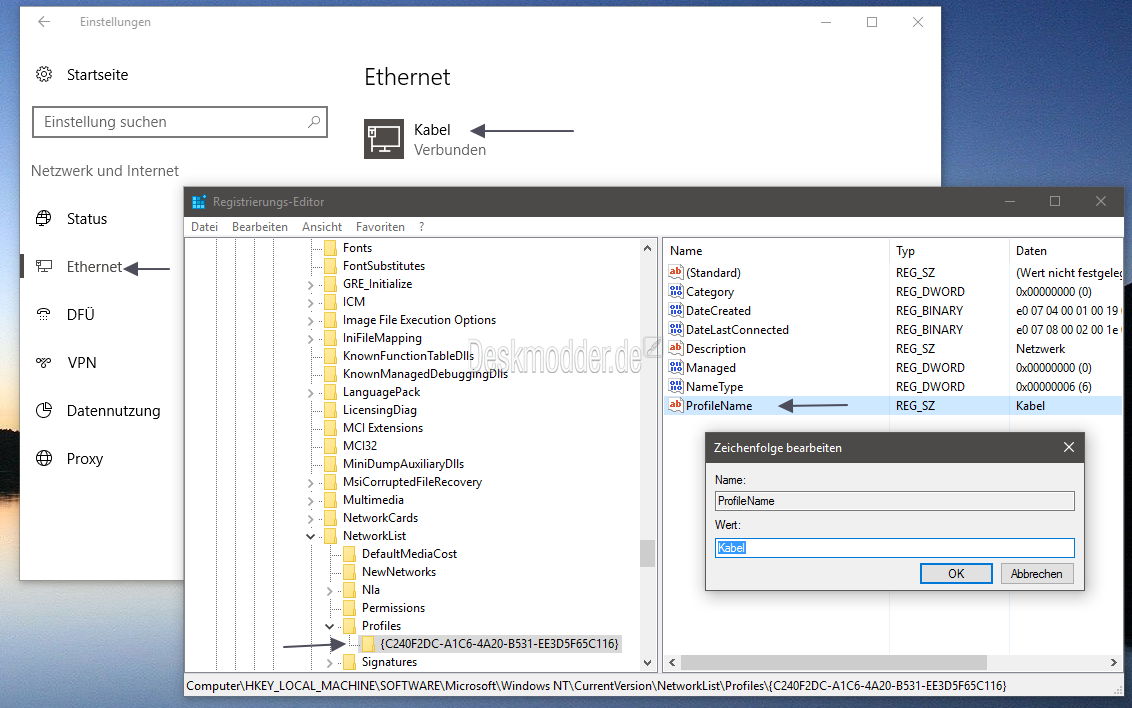Click the Managed DWORD value icon

tap(676, 367)
